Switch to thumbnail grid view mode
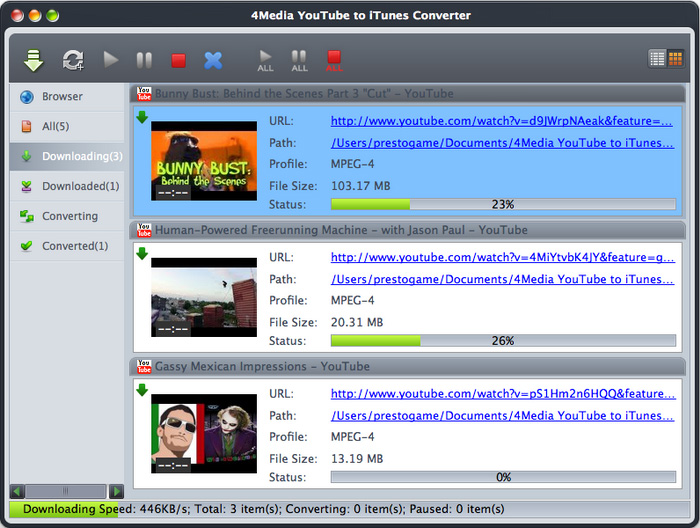700x528 pixels. [x=675, y=59]
